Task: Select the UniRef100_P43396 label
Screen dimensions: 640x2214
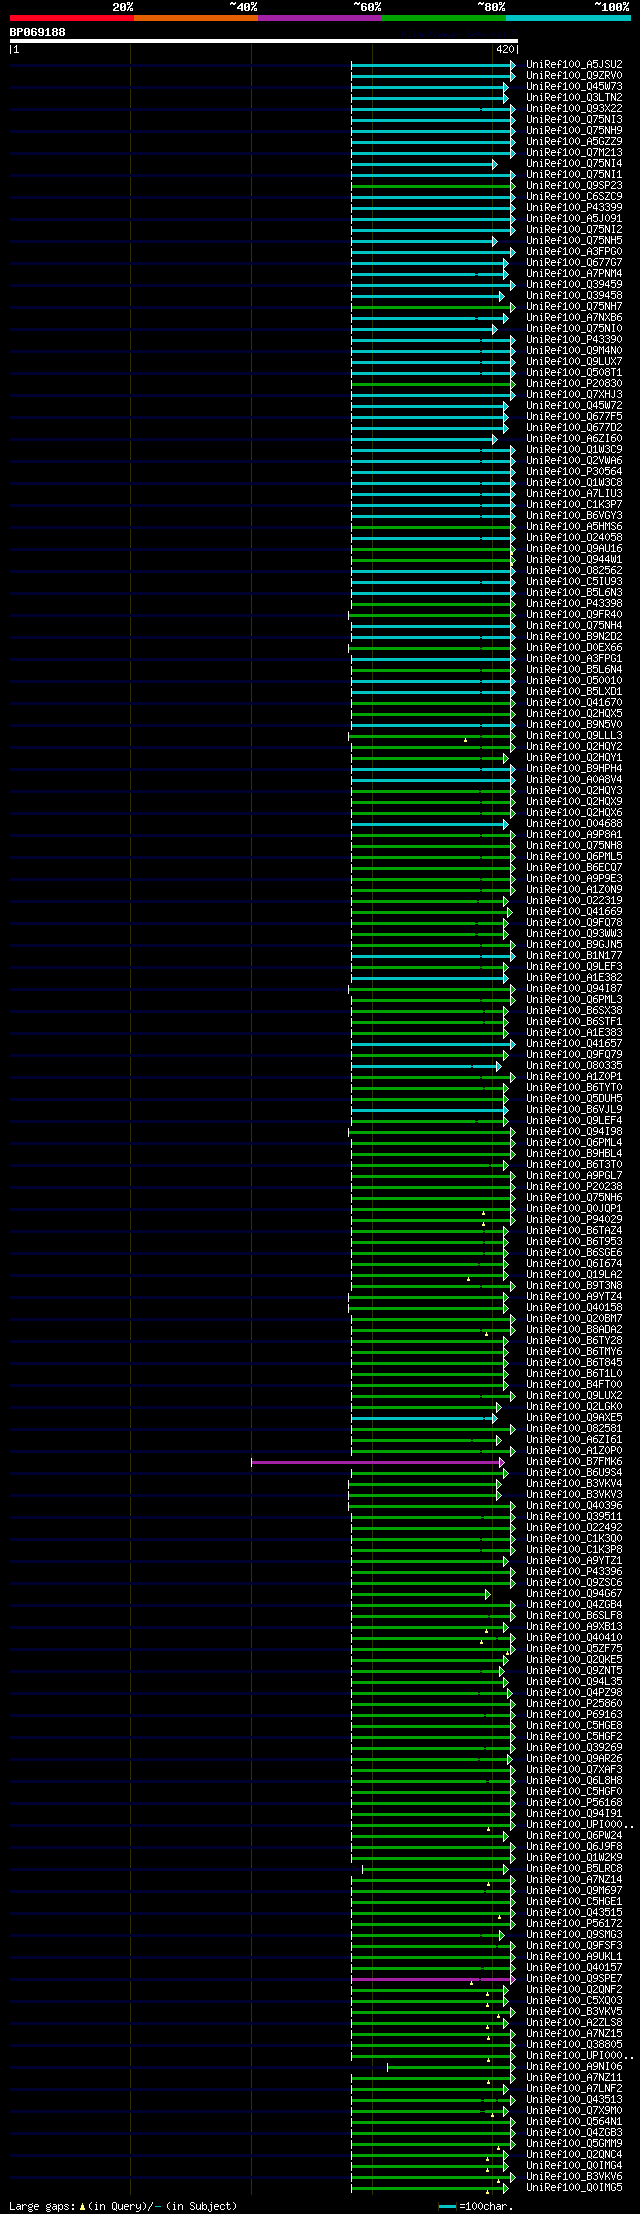Action: coord(574,1572)
